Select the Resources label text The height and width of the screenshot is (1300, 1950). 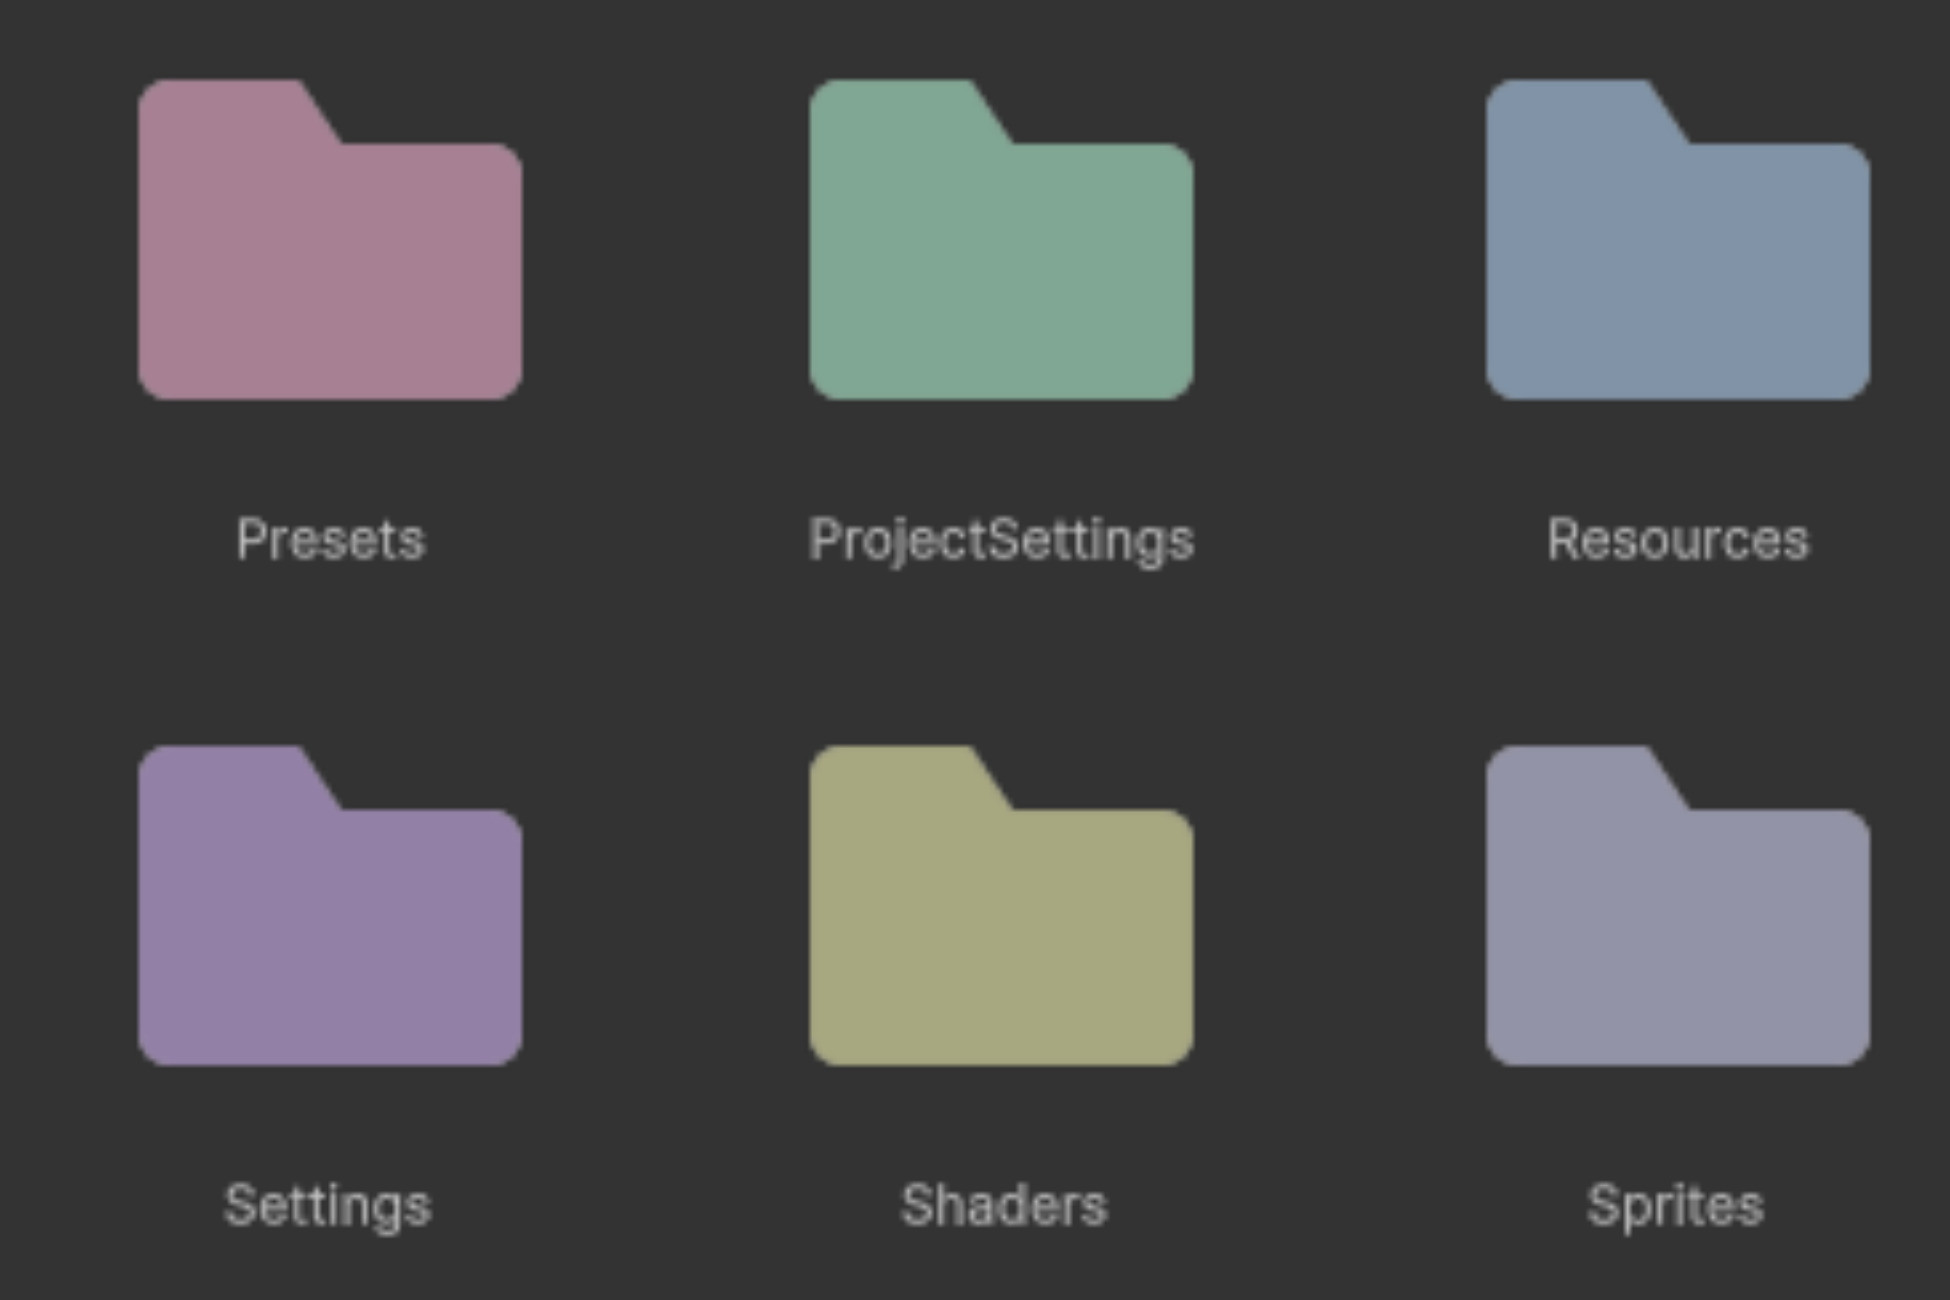click(1680, 540)
